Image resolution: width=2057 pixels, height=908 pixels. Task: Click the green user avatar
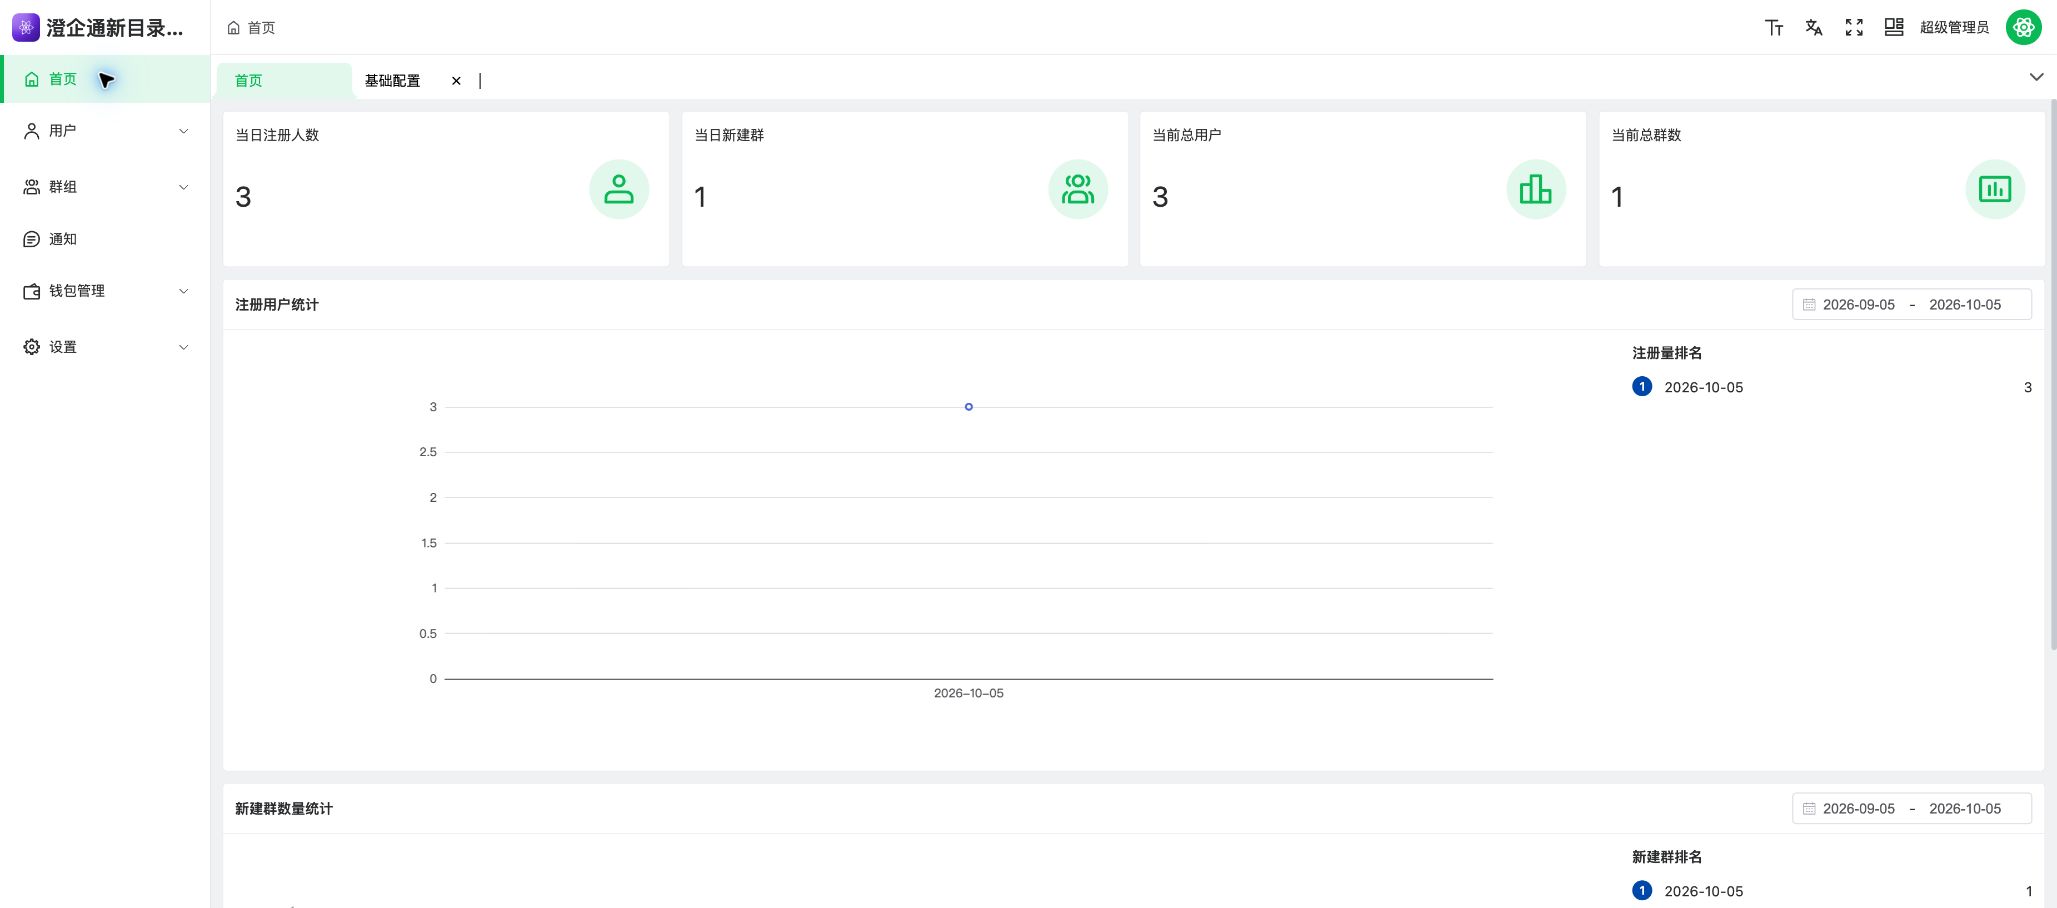pos(2024,27)
